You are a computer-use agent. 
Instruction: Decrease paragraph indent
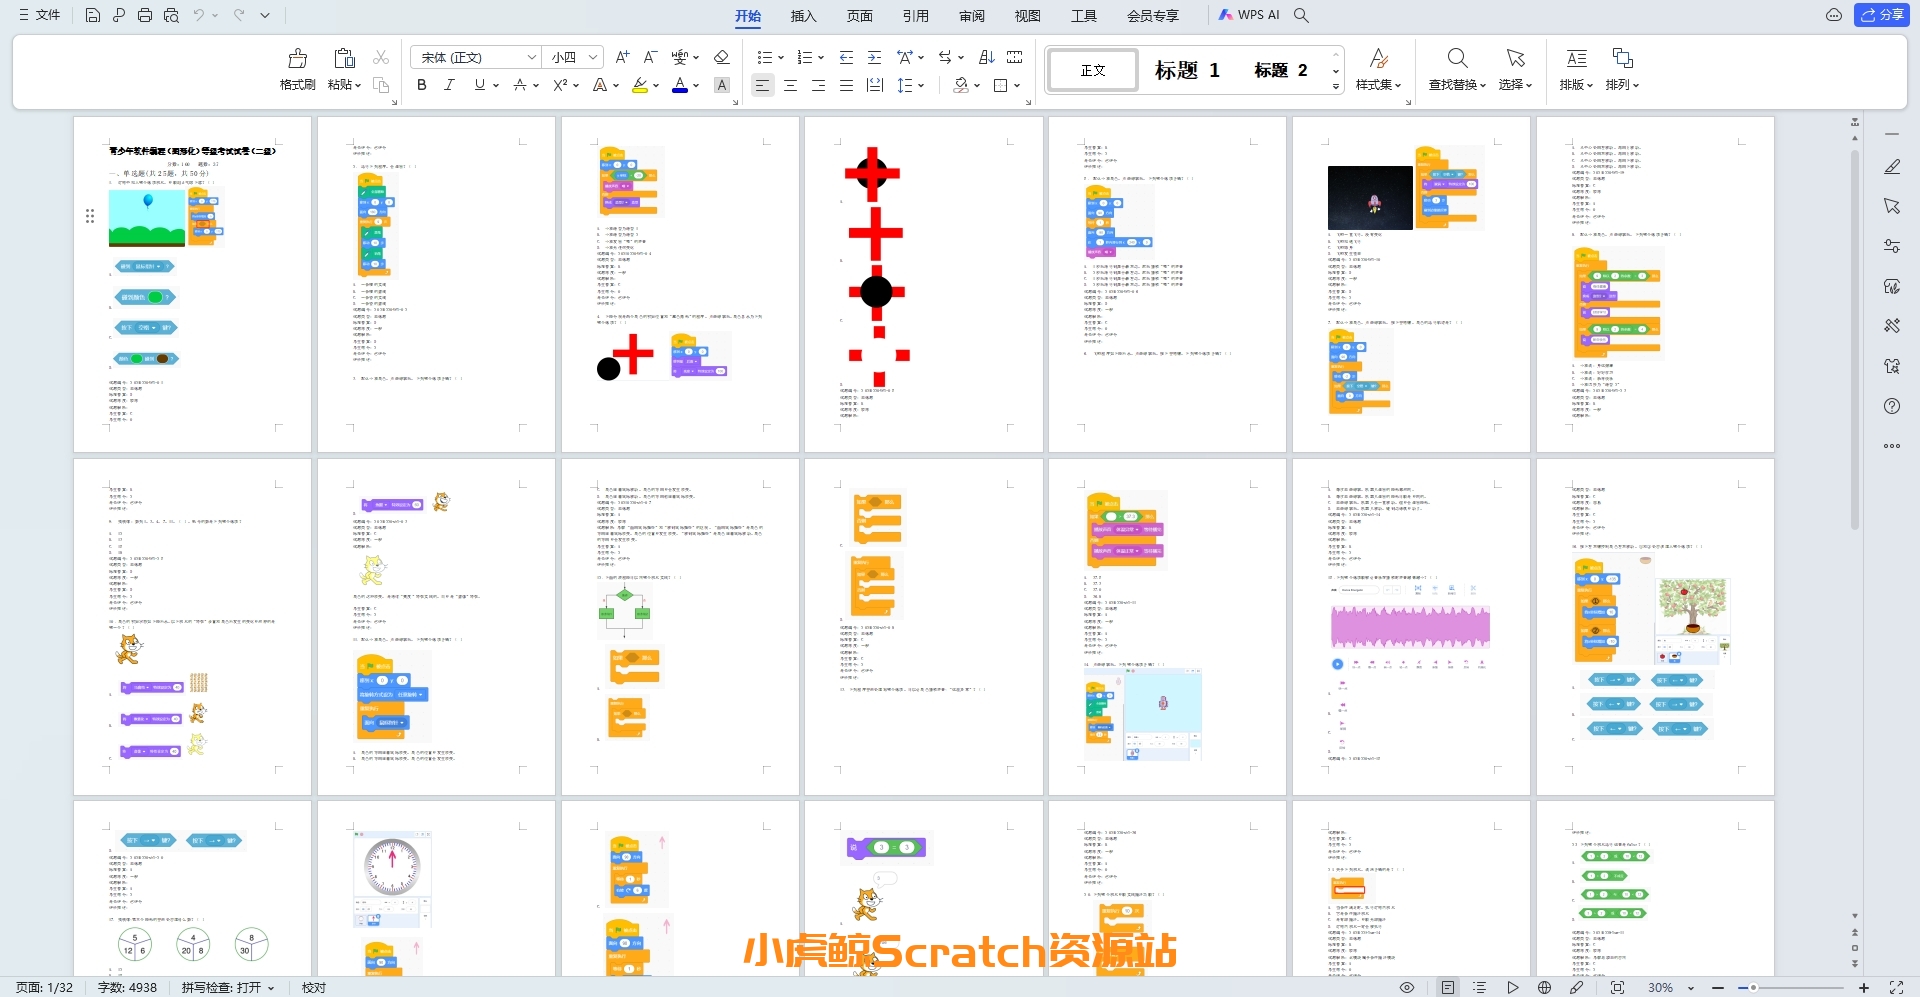pos(846,57)
